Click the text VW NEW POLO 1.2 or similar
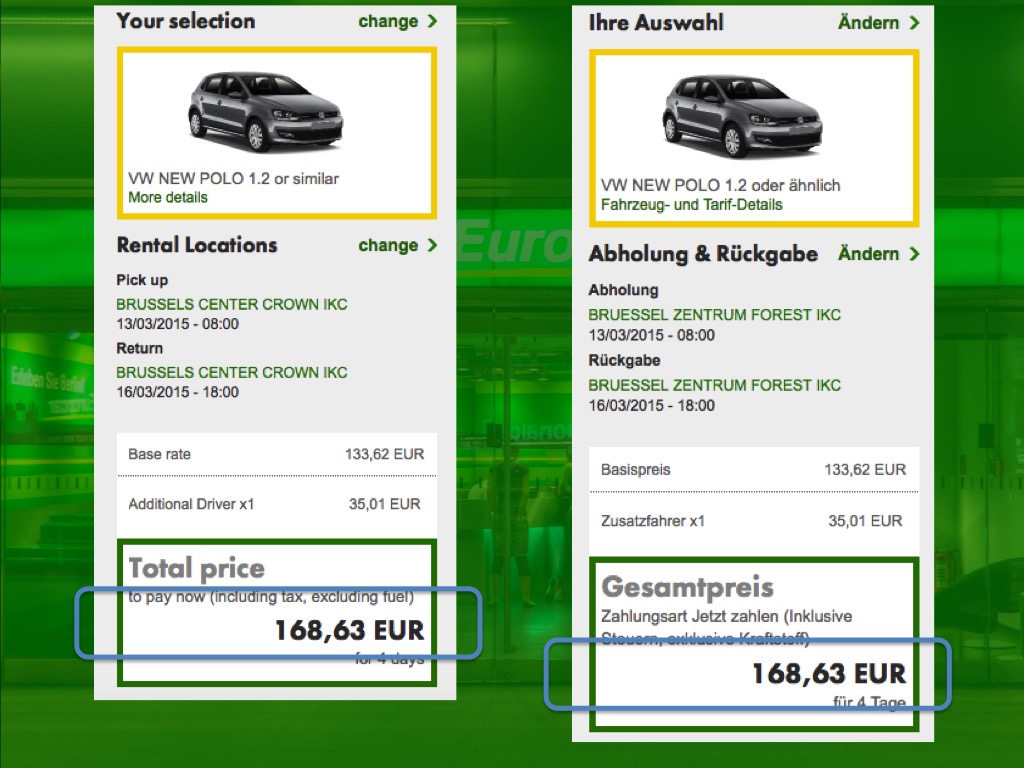The width and height of the screenshot is (1024, 768). click(x=233, y=179)
